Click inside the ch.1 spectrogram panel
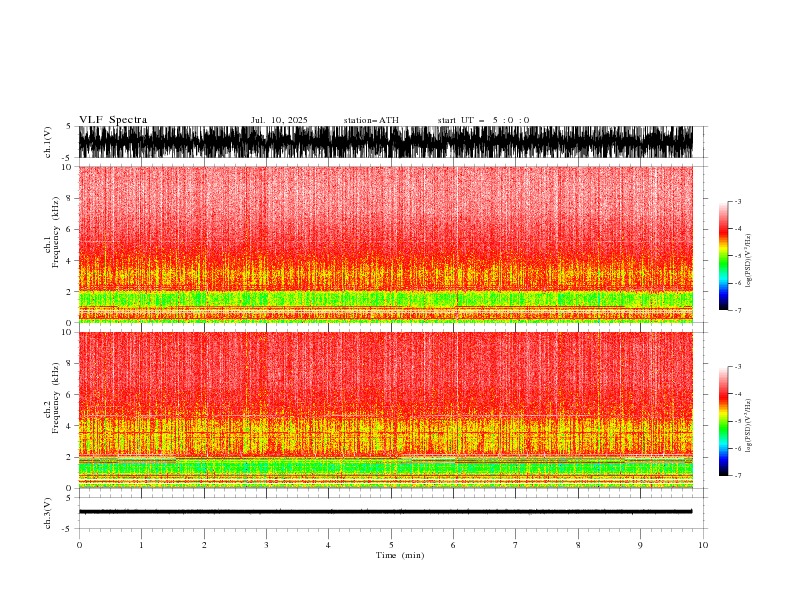Viewport: 792px width, 612px height. (386, 244)
